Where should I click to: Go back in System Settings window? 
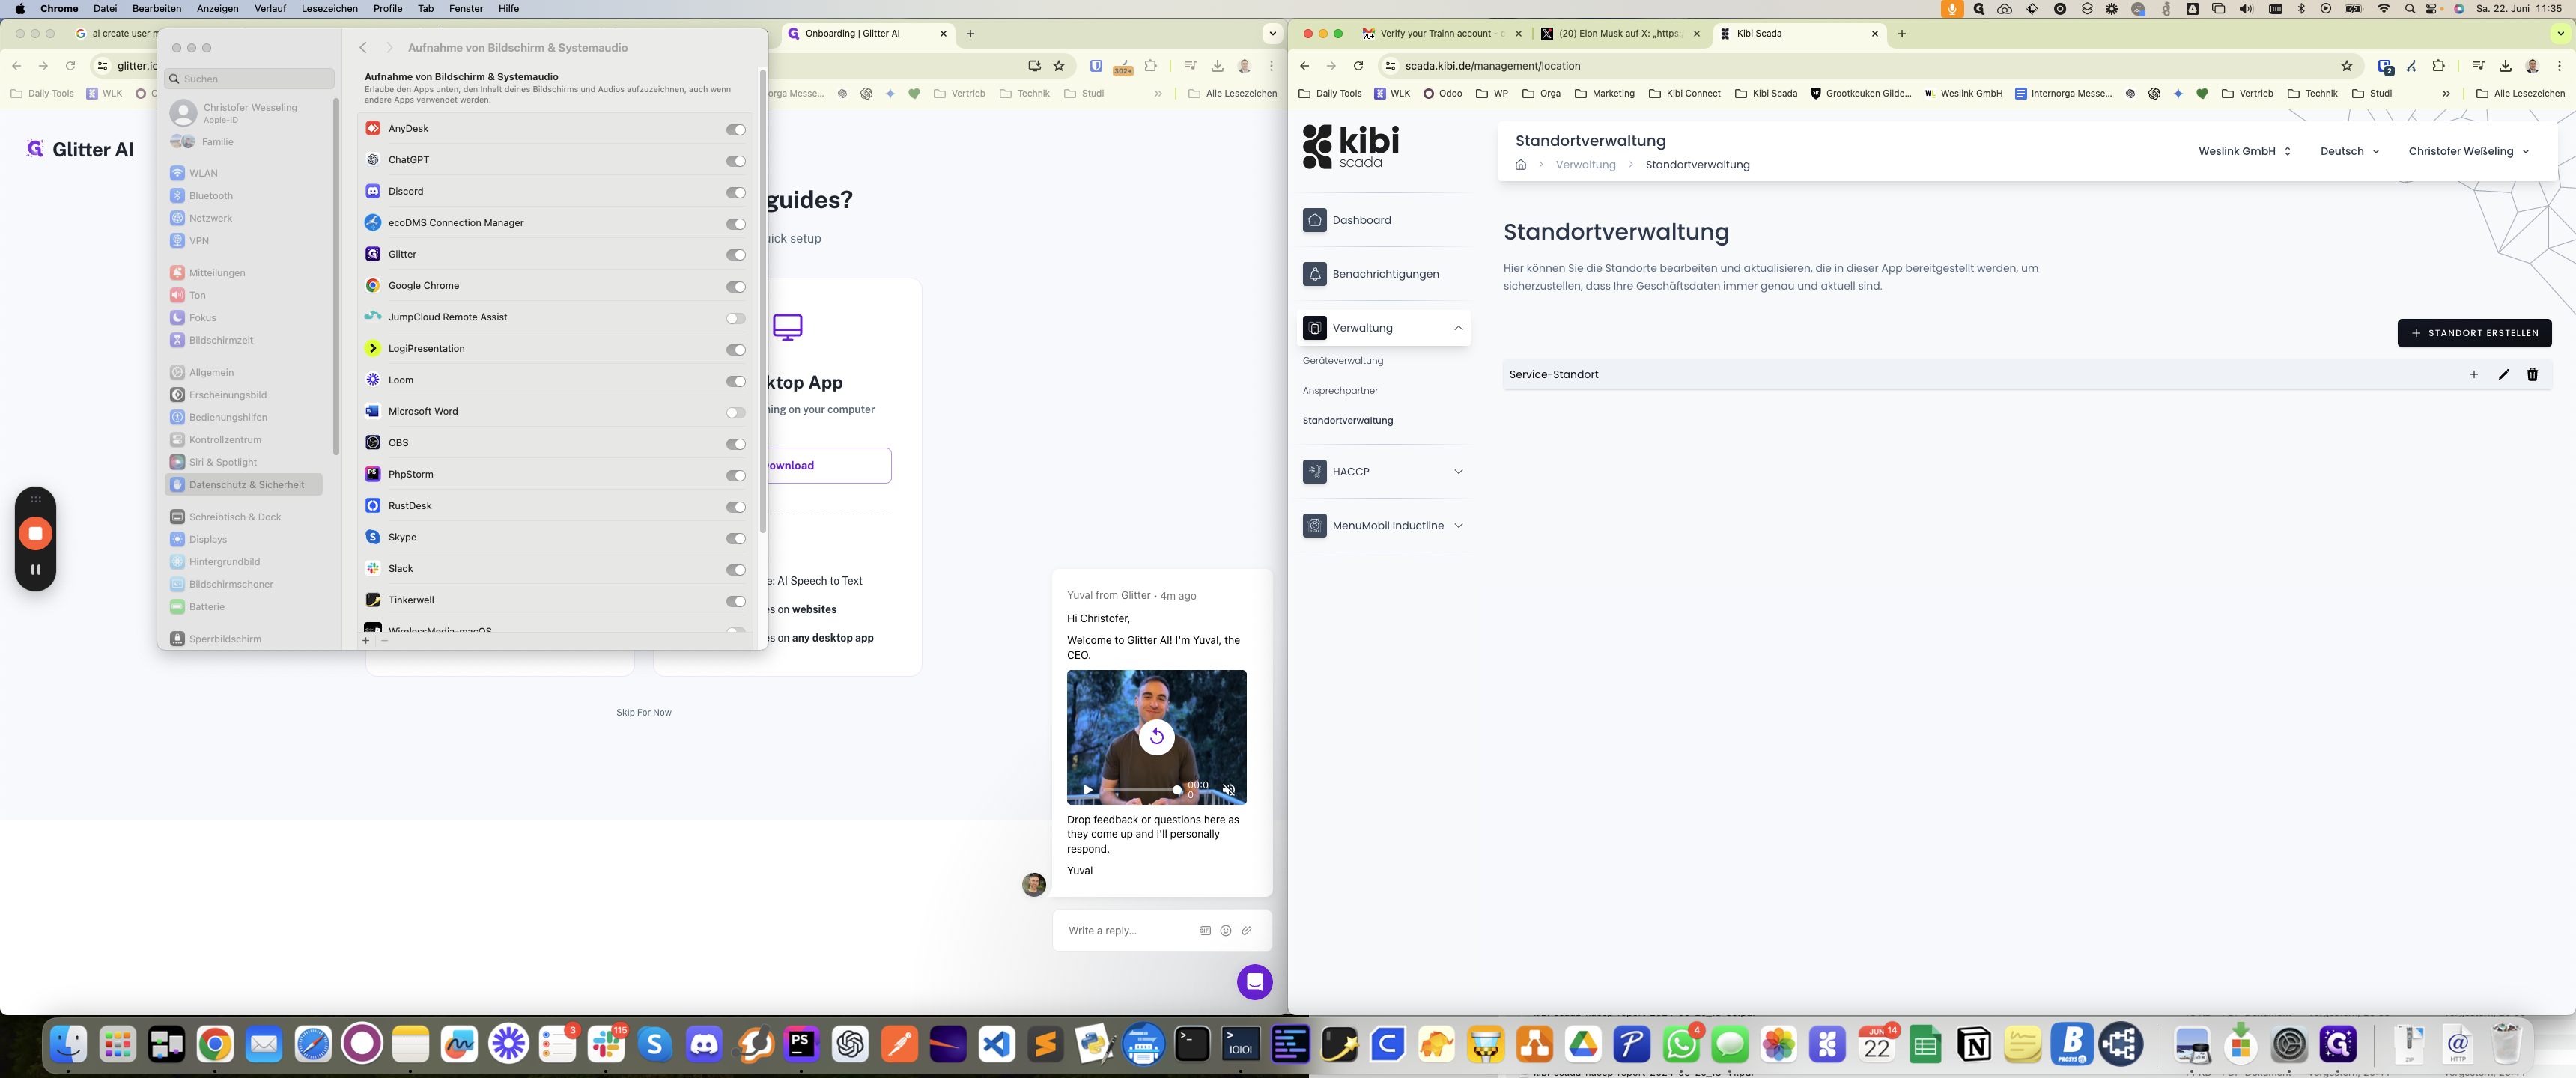tap(363, 48)
